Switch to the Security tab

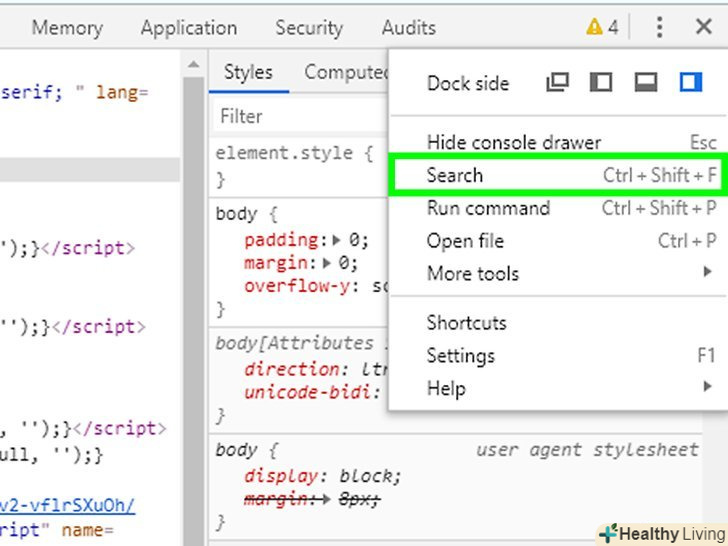pos(309,28)
